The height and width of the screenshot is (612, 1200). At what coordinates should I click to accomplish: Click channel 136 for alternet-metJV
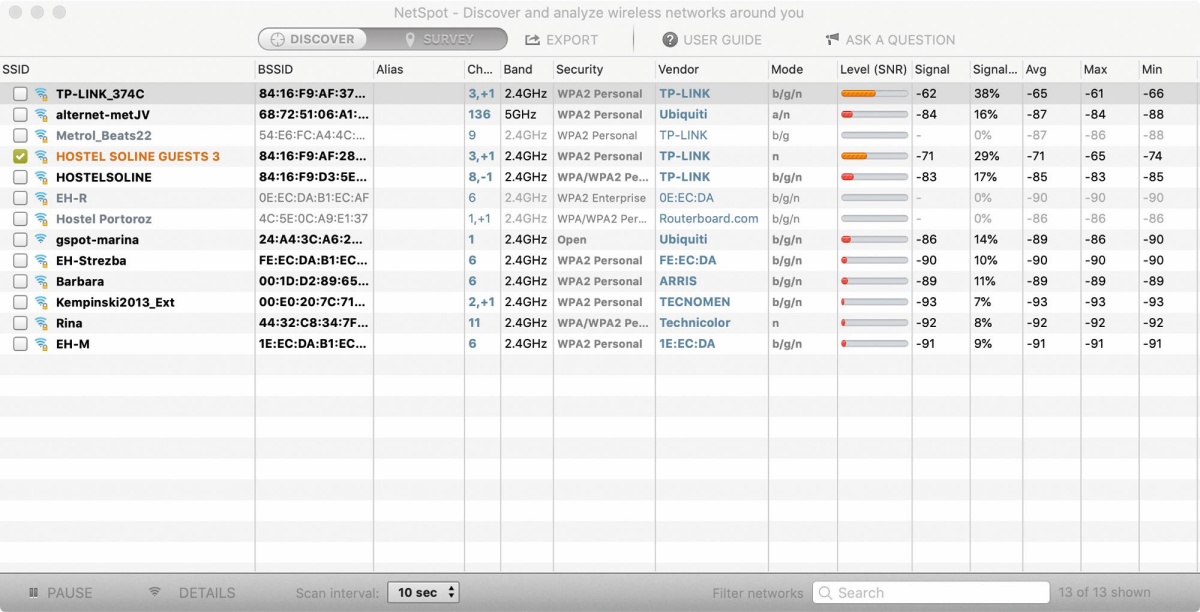click(x=479, y=115)
